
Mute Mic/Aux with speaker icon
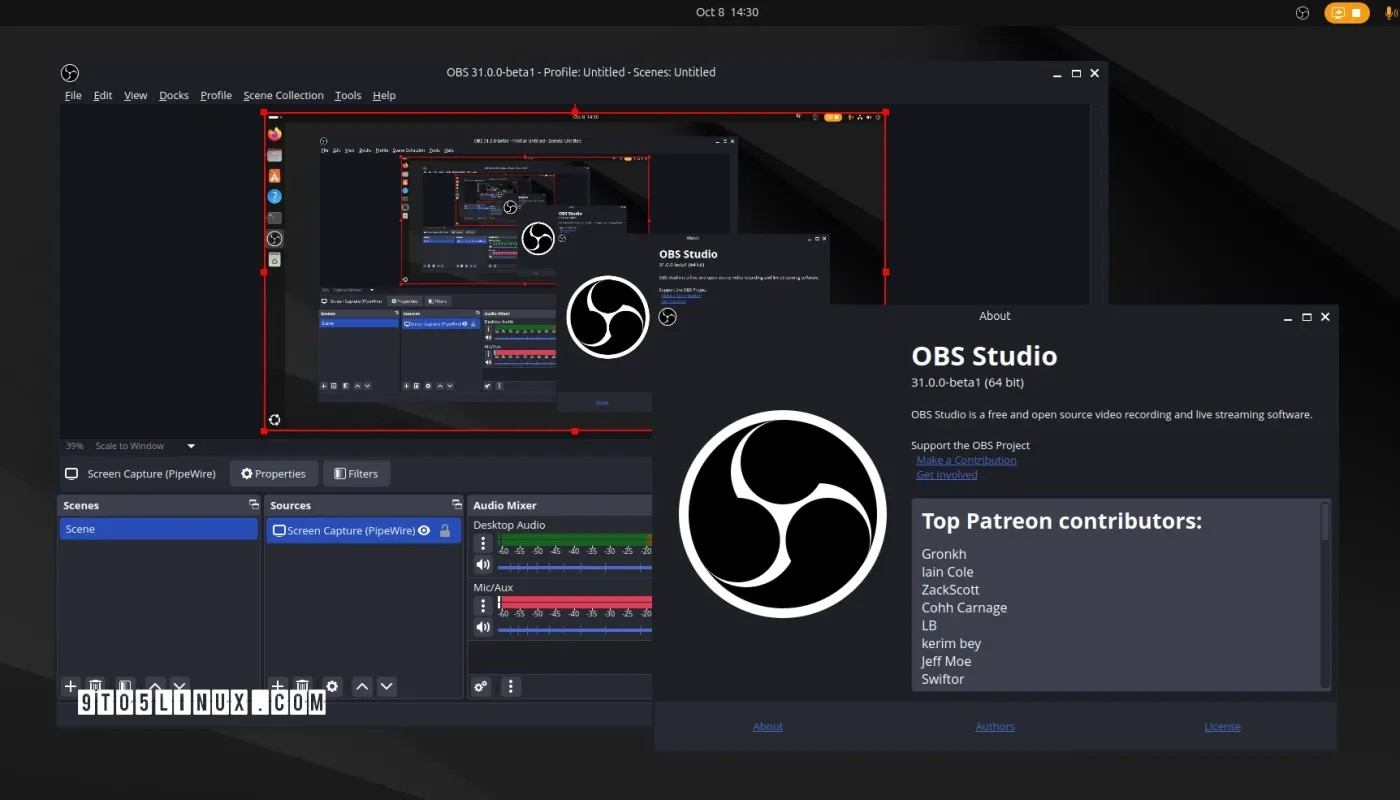[x=483, y=627]
